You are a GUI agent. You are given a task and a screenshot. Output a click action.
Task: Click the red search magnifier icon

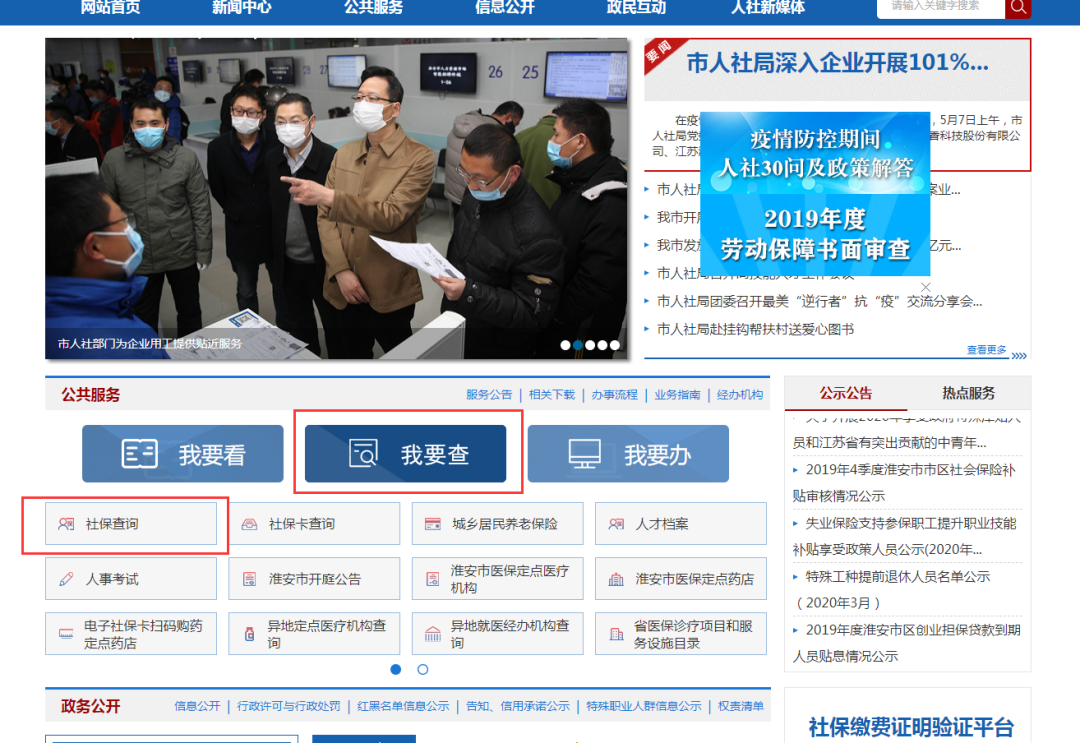tap(1018, 7)
